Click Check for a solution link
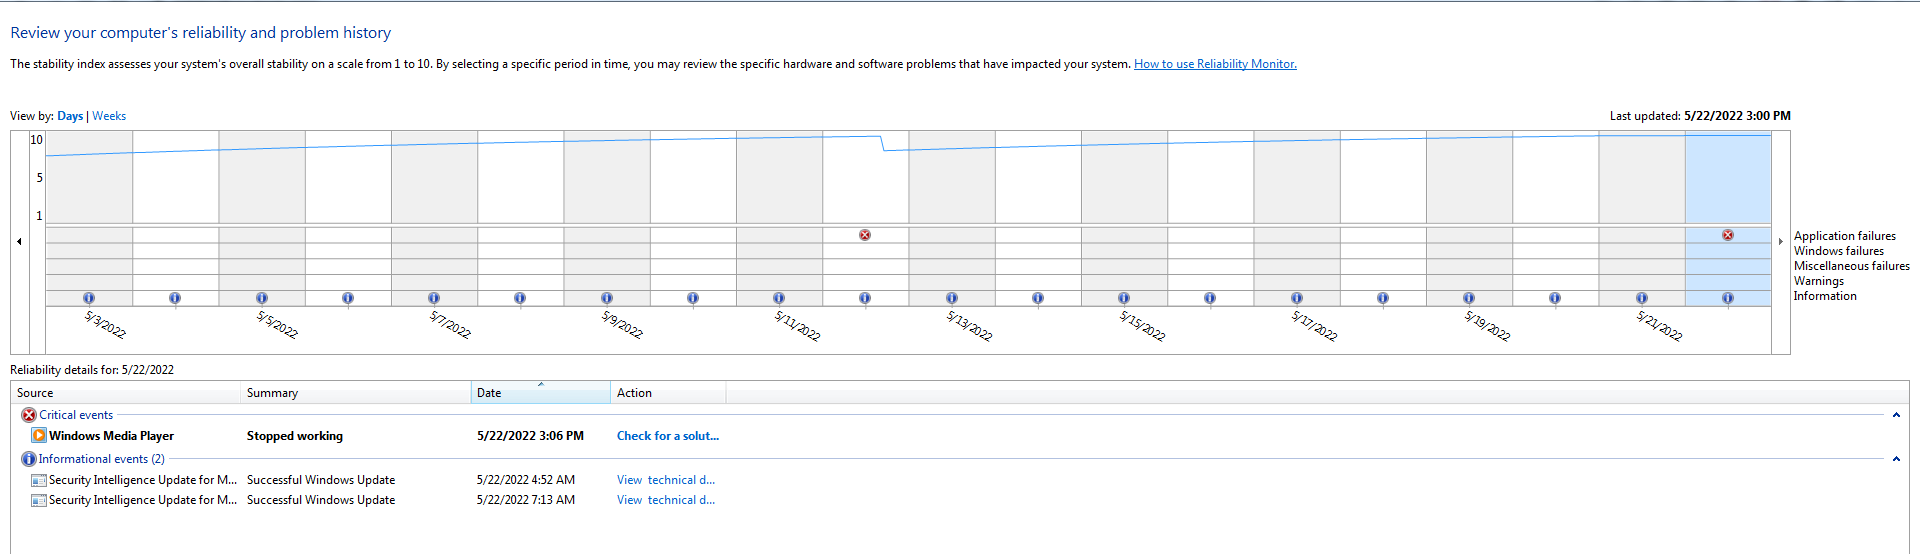This screenshot has height=554, width=1920. click(668, 436)
